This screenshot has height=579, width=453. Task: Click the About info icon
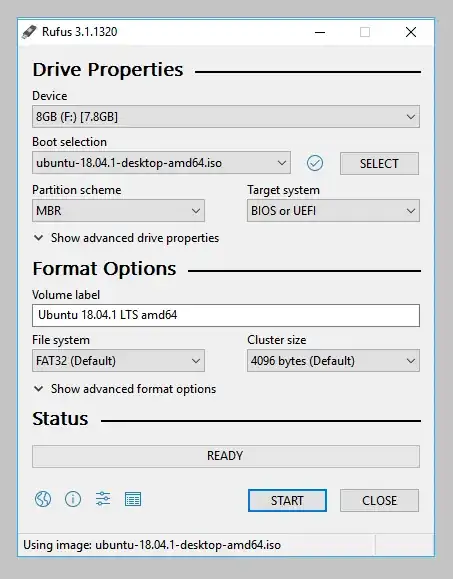click(73, 499)
